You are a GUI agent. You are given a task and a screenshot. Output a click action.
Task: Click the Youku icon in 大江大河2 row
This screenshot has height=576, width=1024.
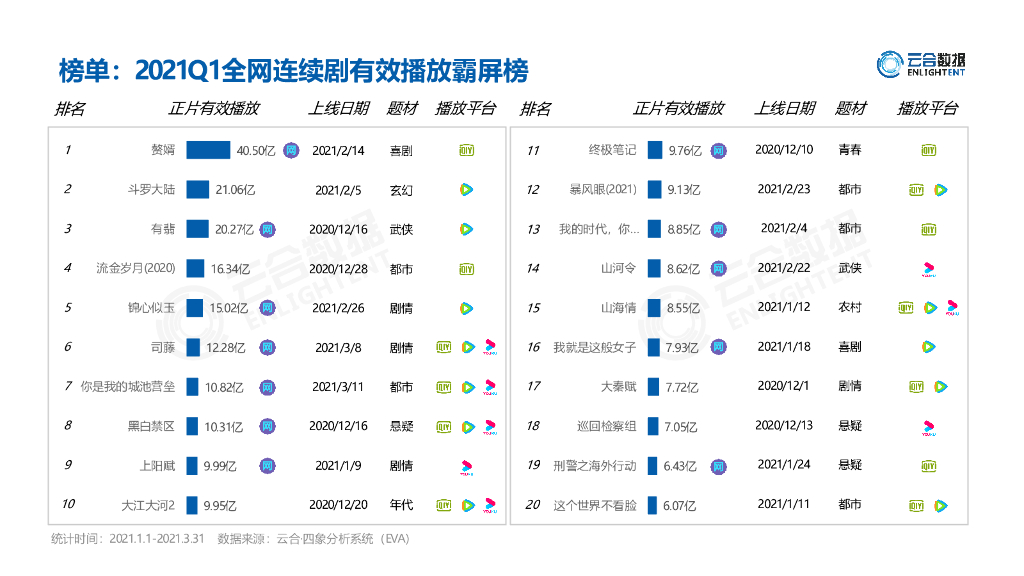click(x=490, y=505)
